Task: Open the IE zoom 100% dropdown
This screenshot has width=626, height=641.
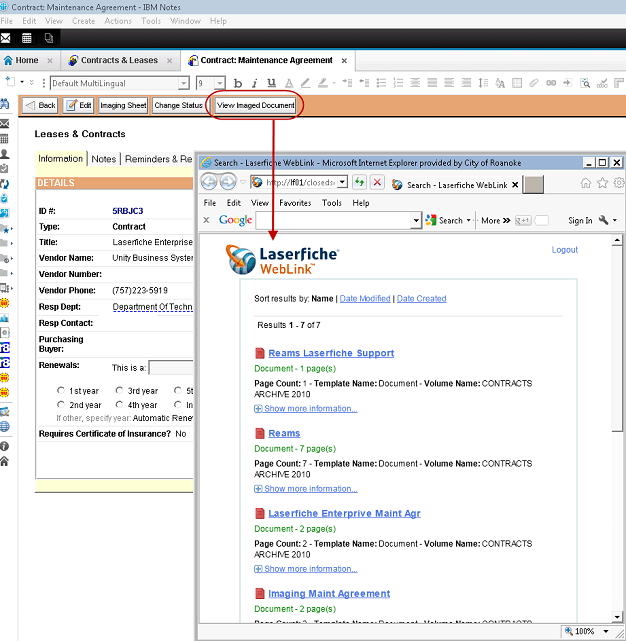Action: (606, 632)
